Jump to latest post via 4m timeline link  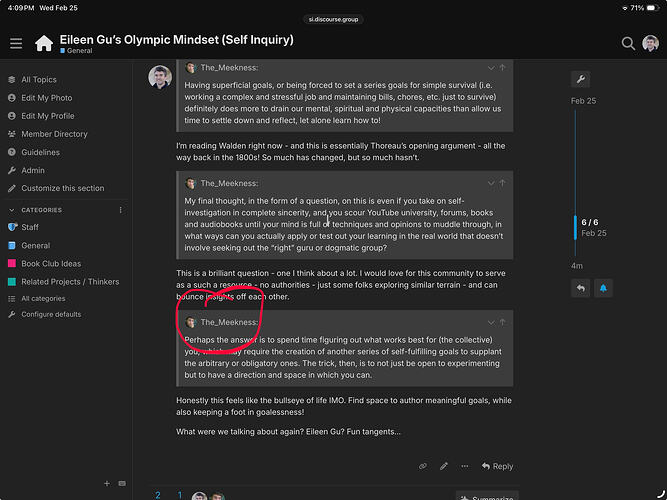pos(577,266)
